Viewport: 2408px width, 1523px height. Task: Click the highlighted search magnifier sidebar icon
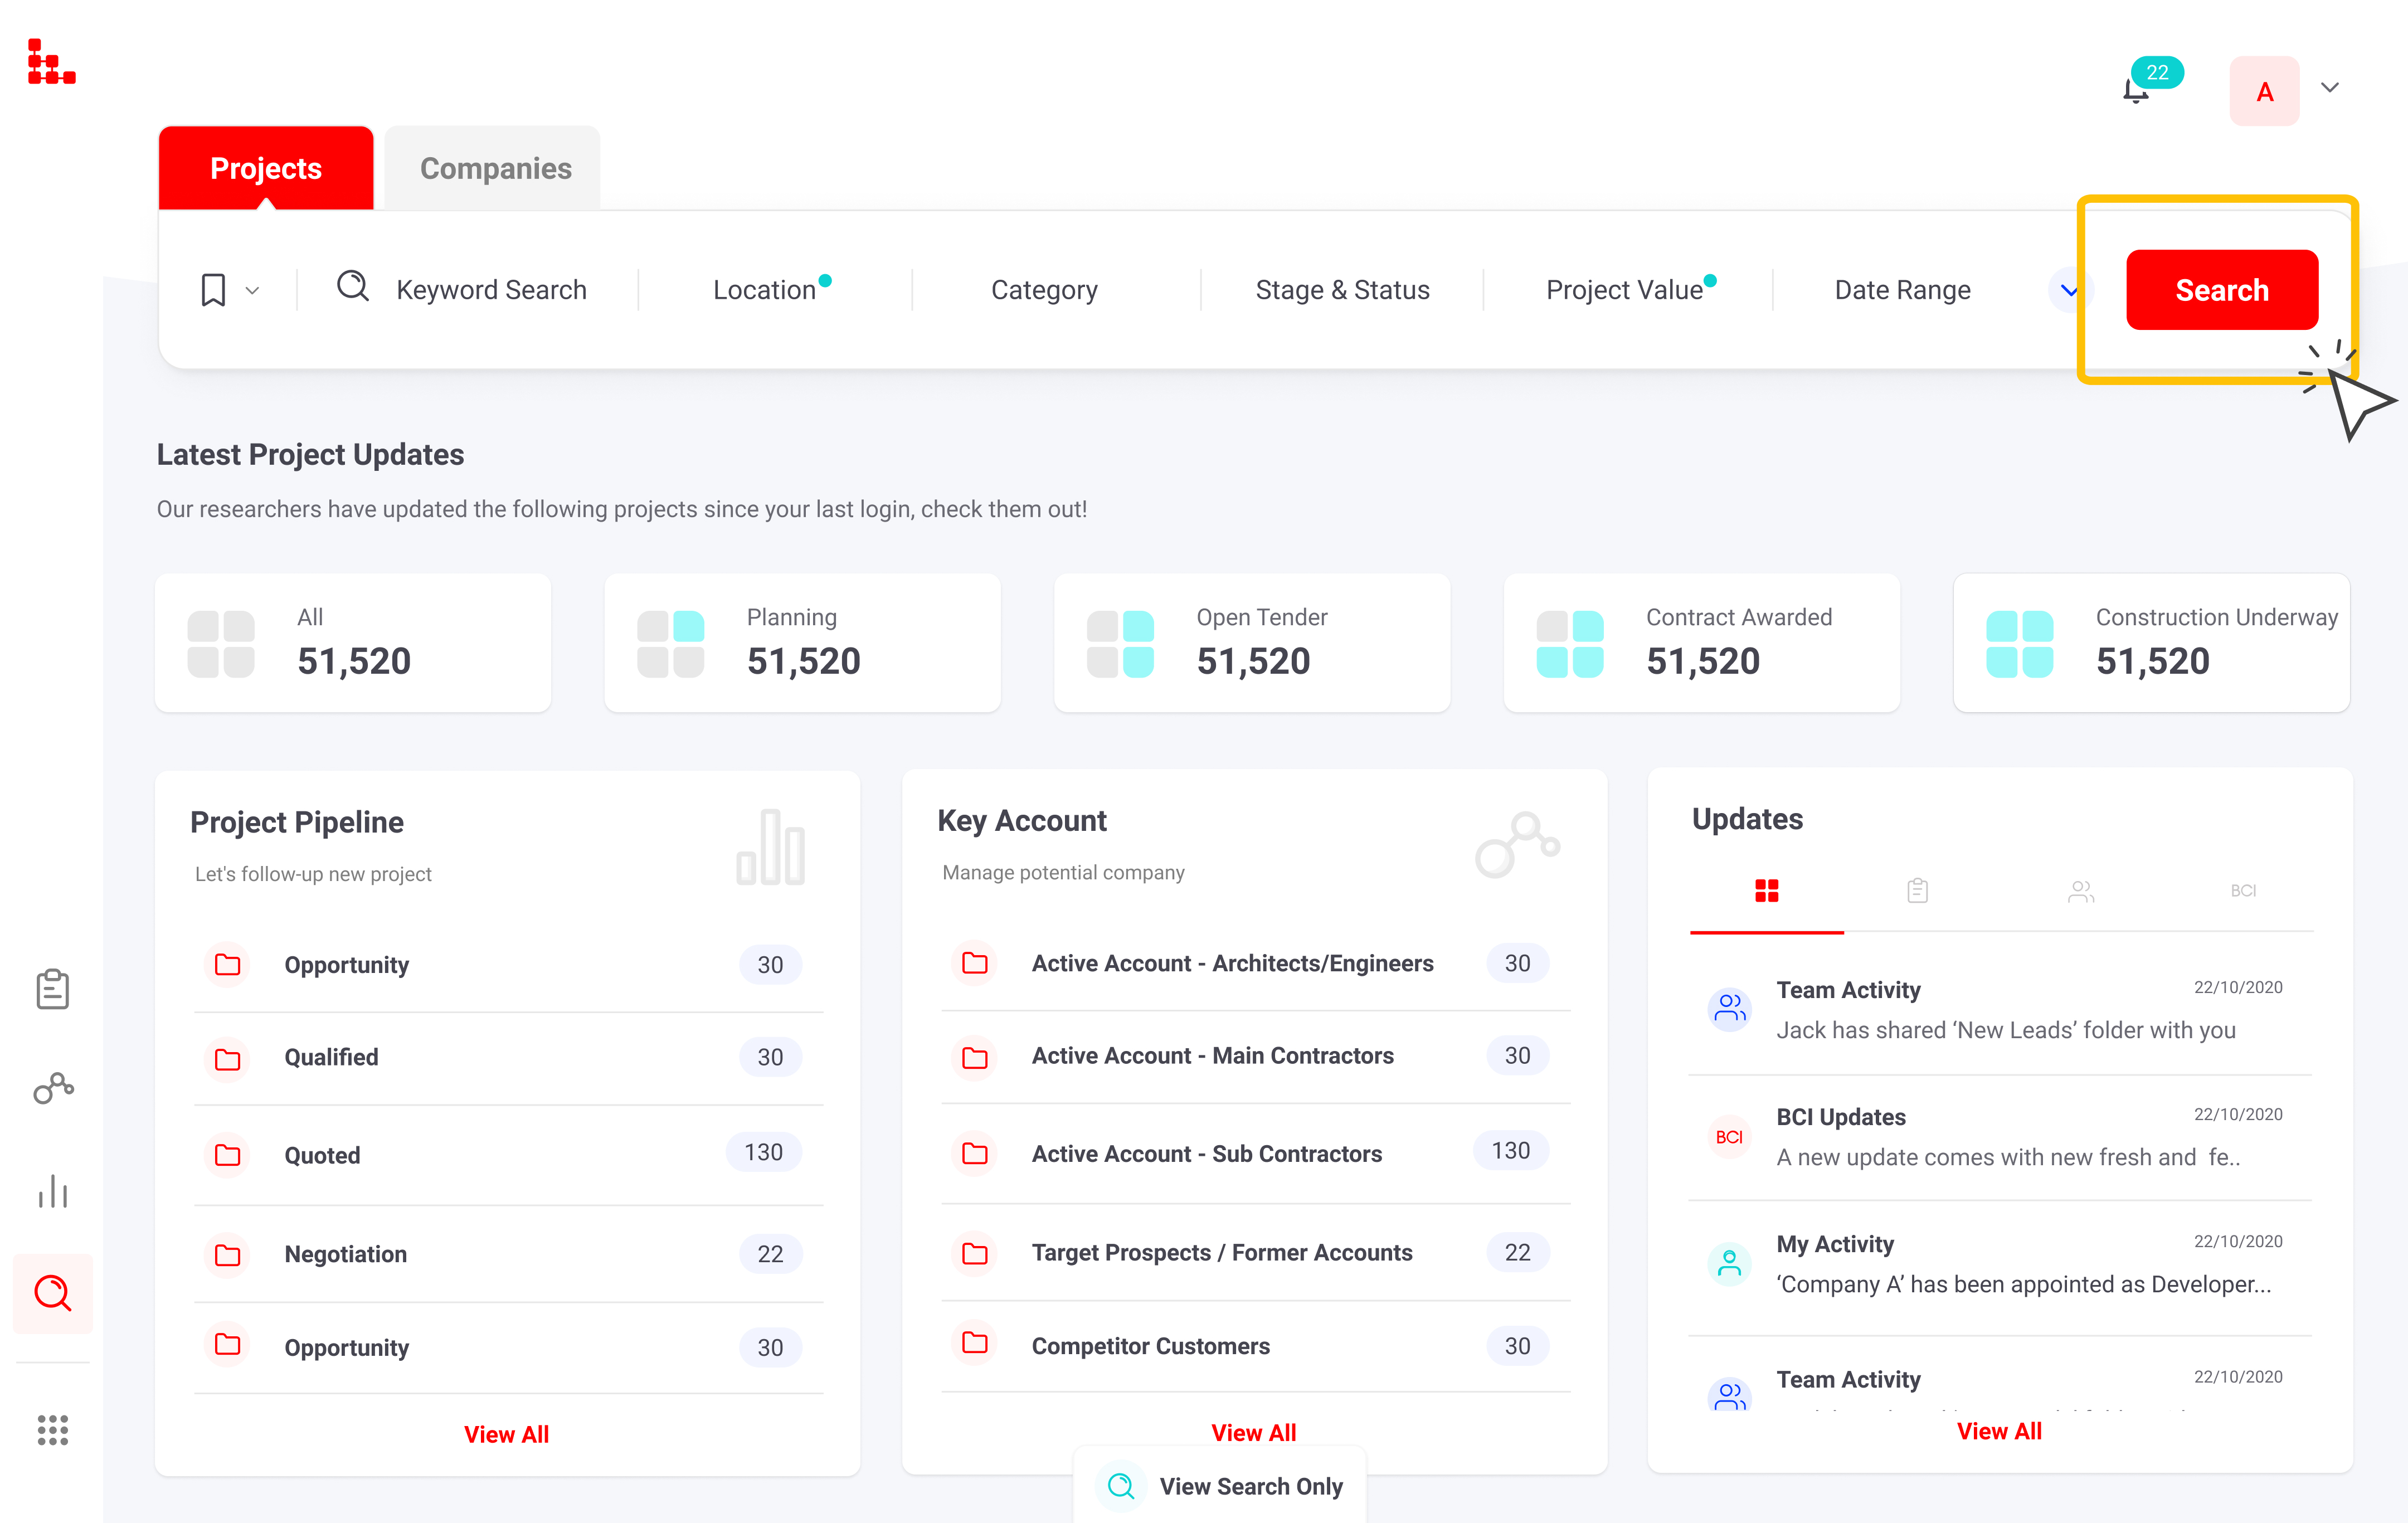pos(53,1294)
